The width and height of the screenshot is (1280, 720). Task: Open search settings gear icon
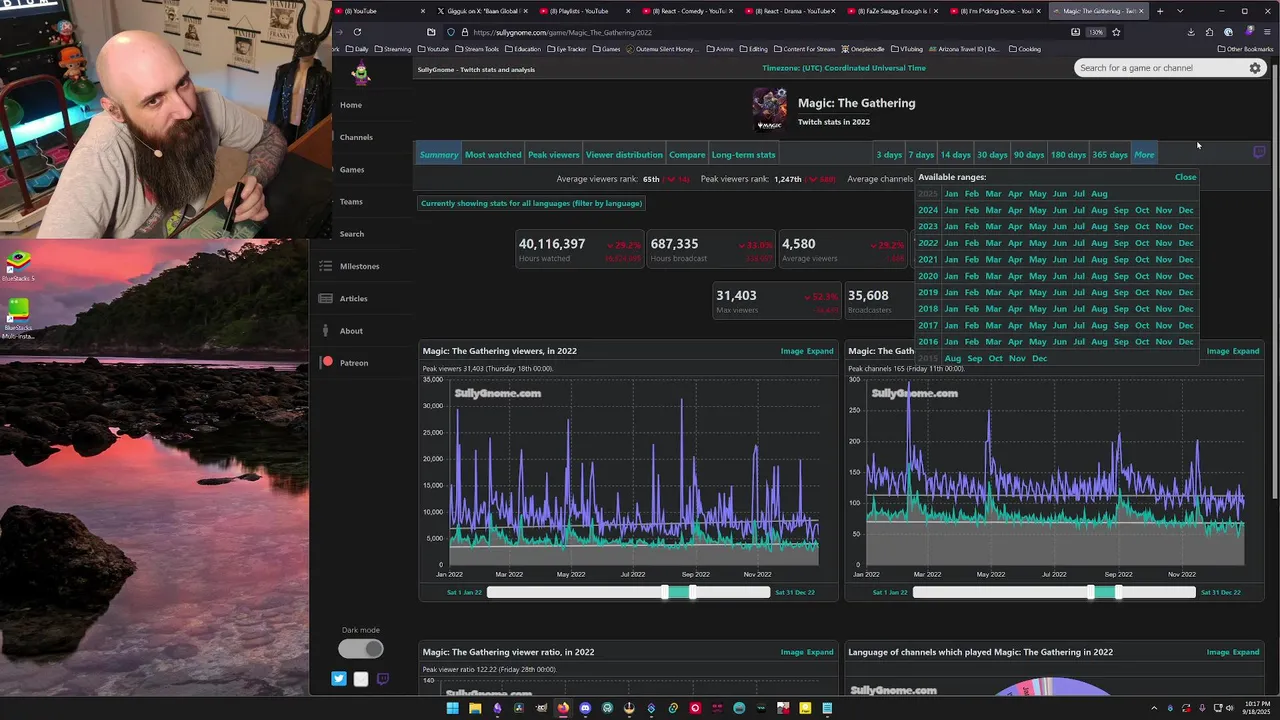1255,68
